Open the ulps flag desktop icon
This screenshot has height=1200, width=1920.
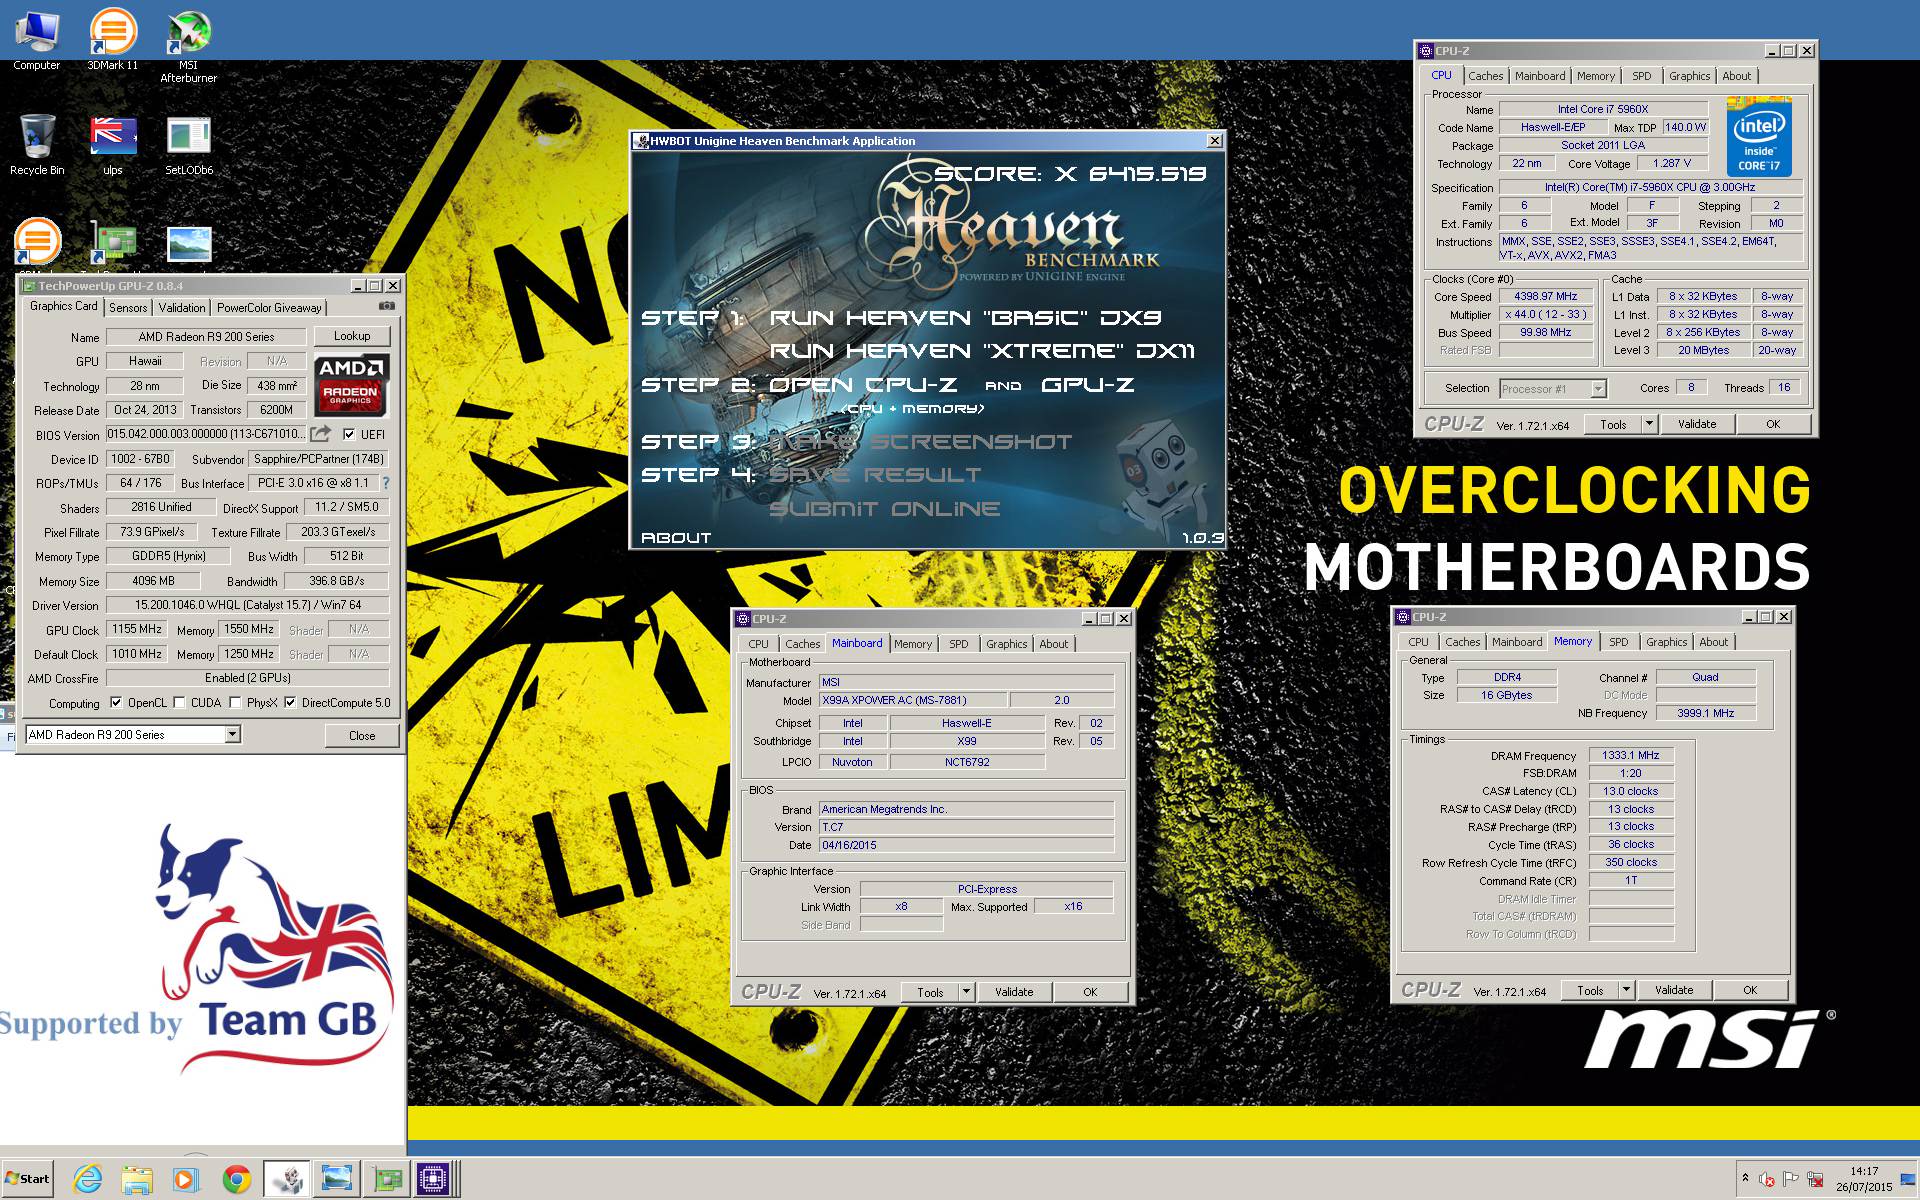pos(112,145)
